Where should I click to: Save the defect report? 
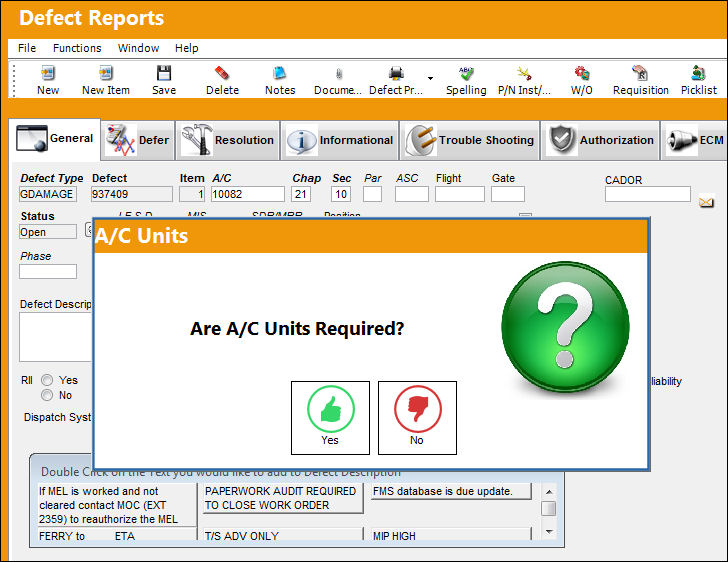coord(164,80)
